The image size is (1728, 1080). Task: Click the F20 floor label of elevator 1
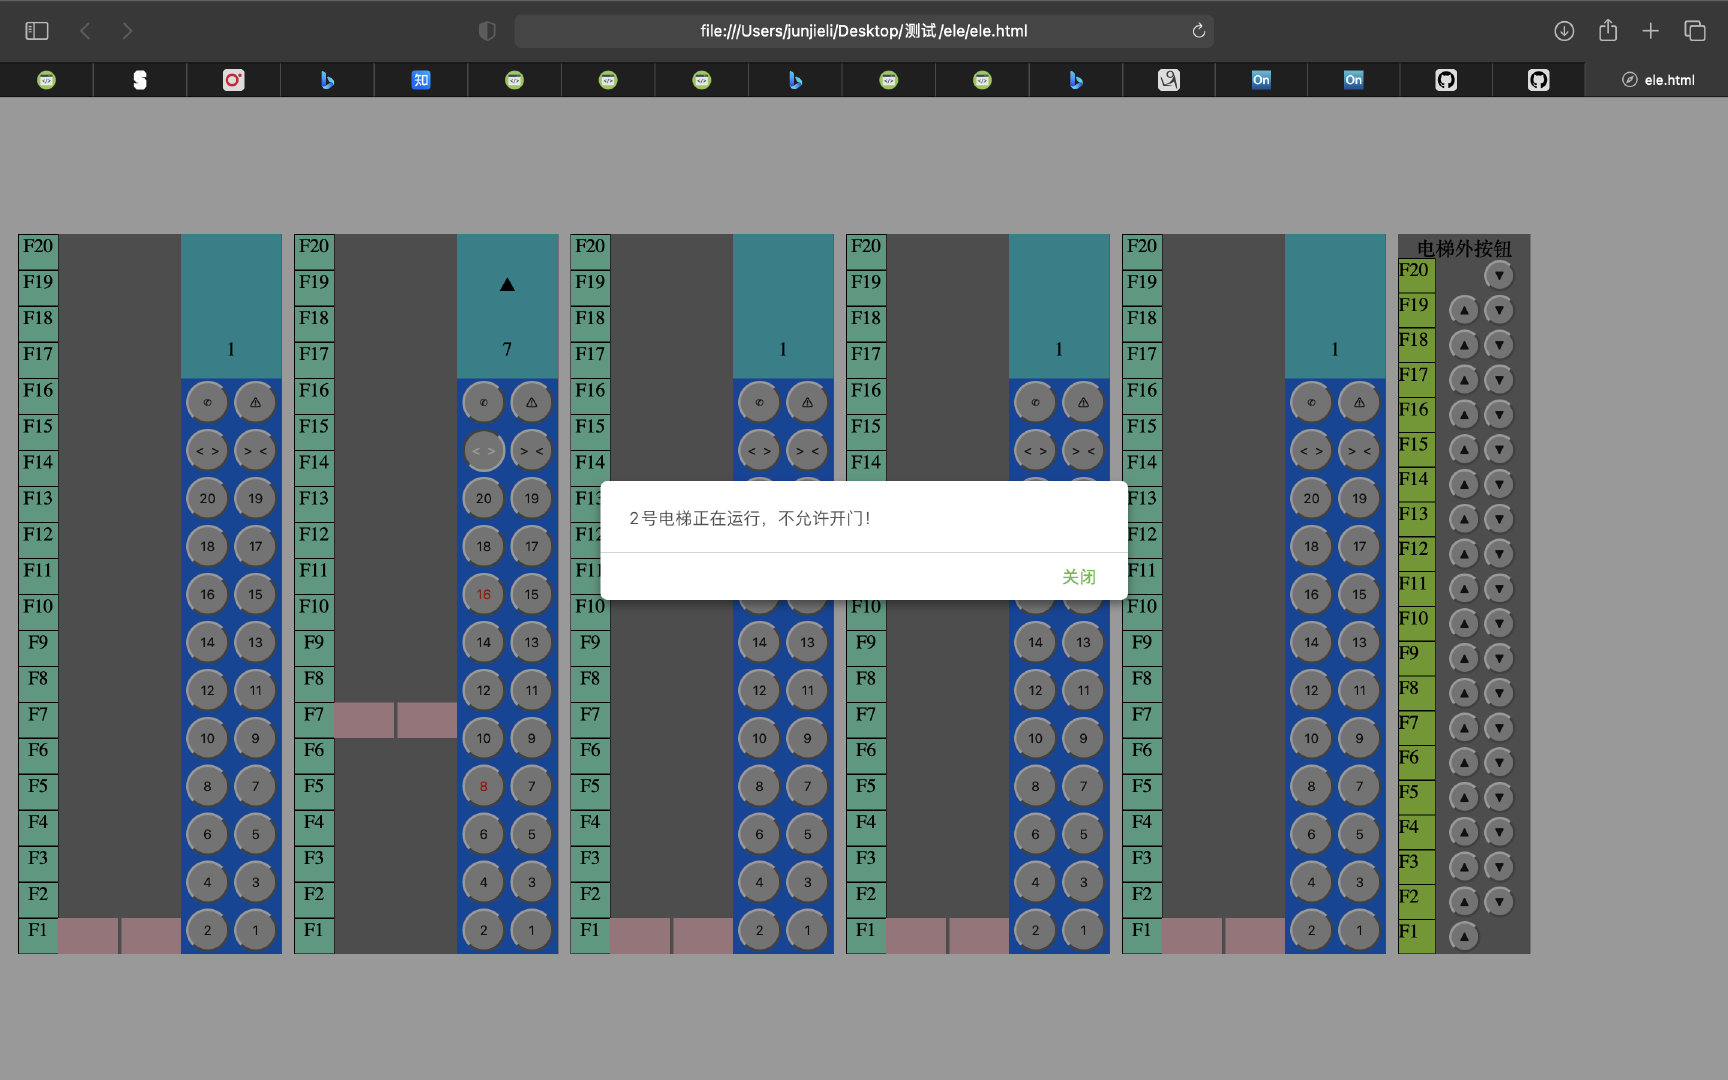pyautogui.click(x=38, y=251)
